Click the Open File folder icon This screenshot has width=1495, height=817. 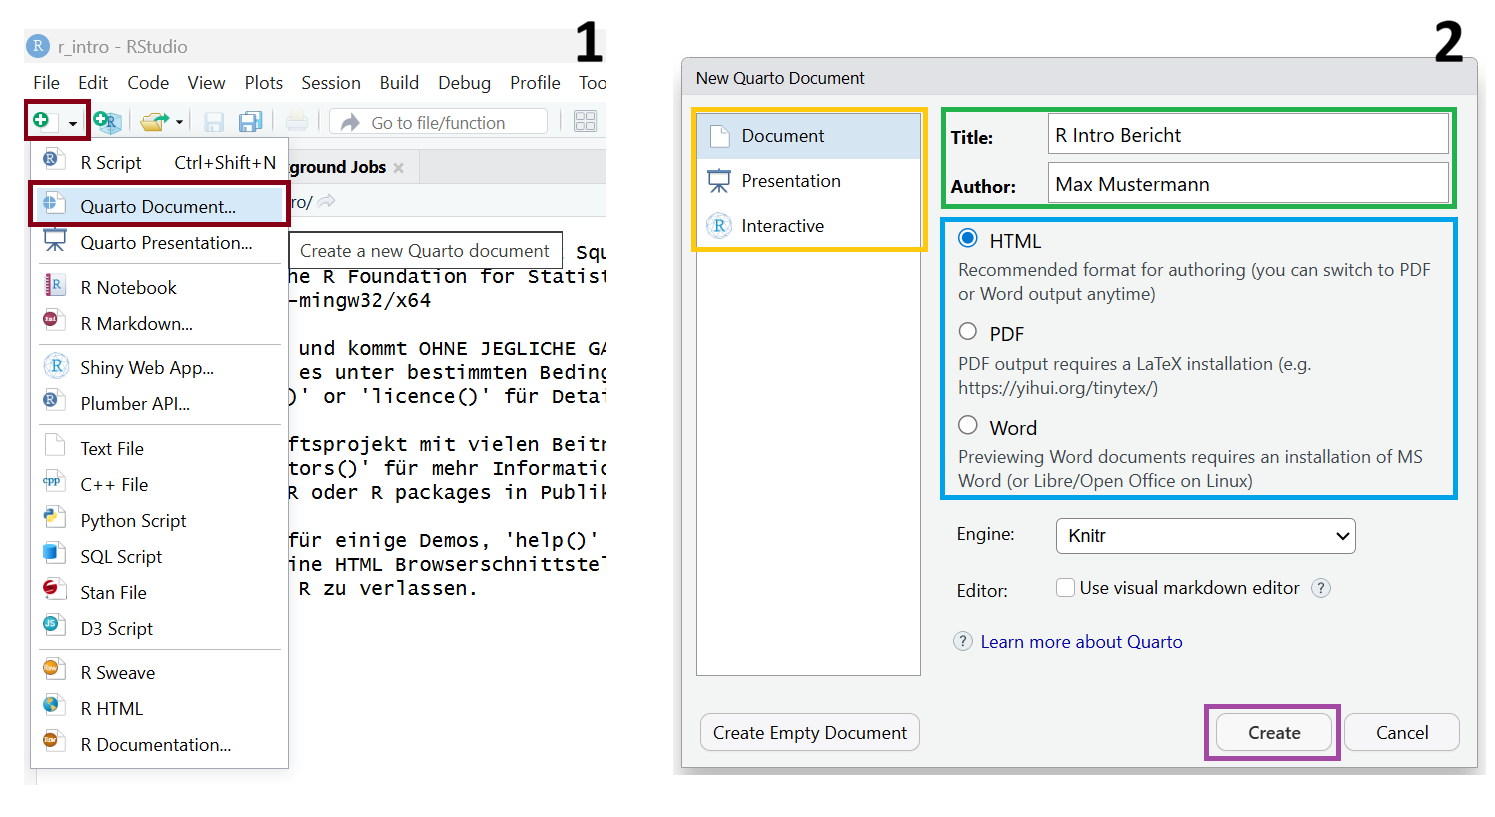tap(155, 122)
